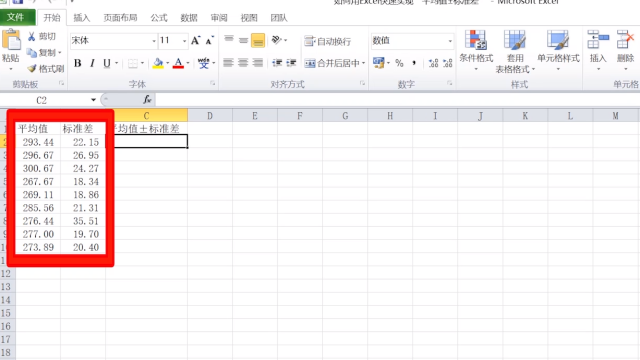This screenshot has width=640, height=360.
Task: Expand the font name 宋体 dropdown
Action: (154, 41)
